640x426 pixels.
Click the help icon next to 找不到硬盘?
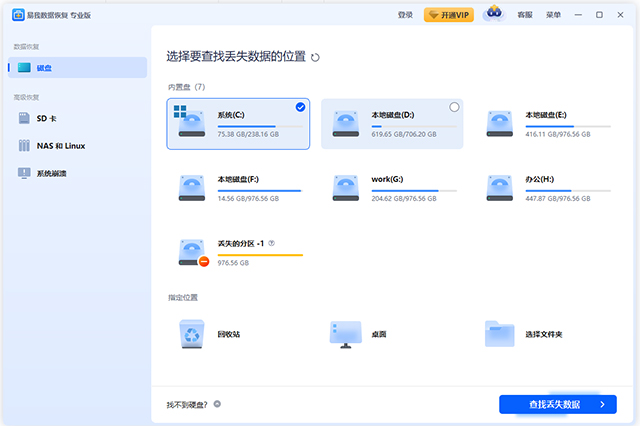[x=217, y=404]
